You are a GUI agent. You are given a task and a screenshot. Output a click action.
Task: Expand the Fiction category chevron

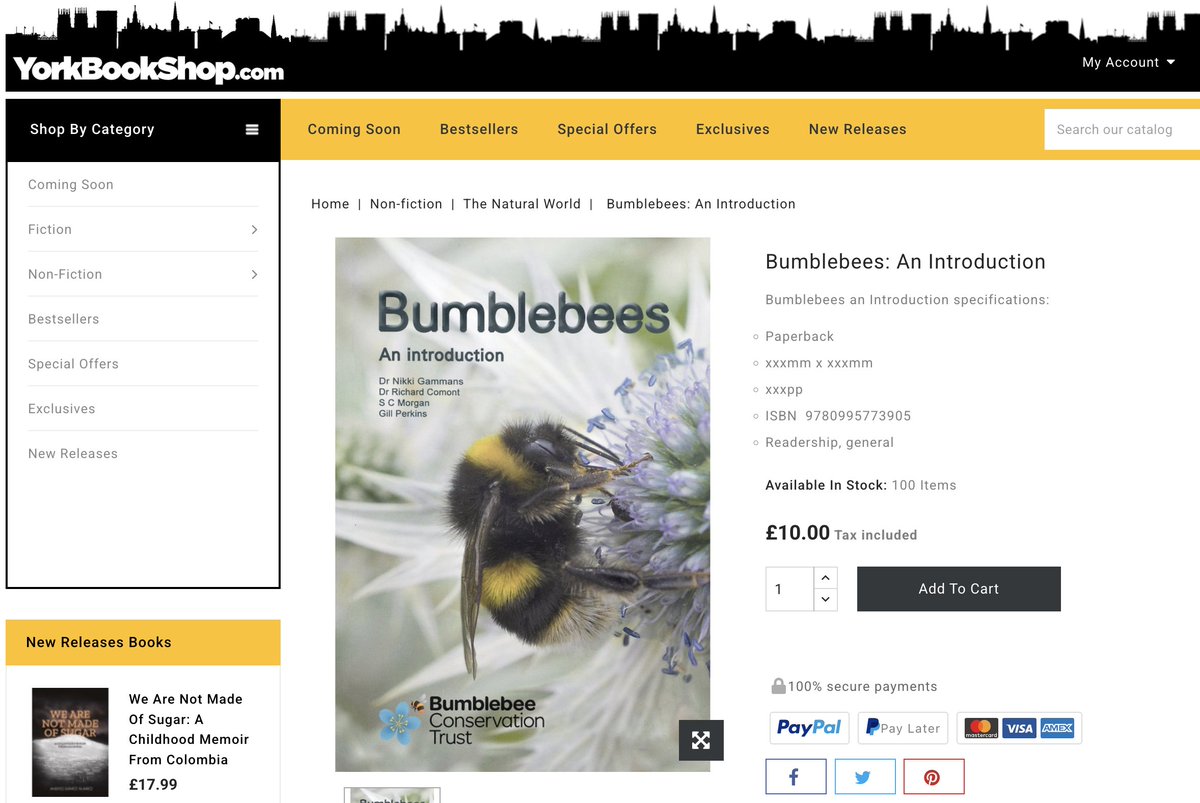click(254, 230)
